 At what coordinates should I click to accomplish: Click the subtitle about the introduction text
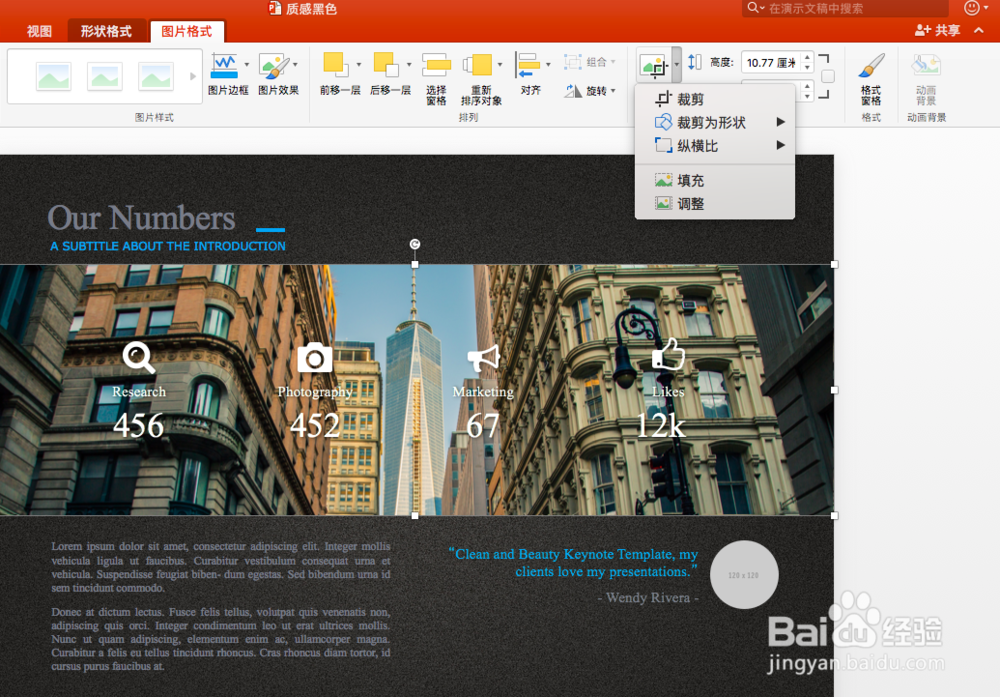(x=168, y=246)
